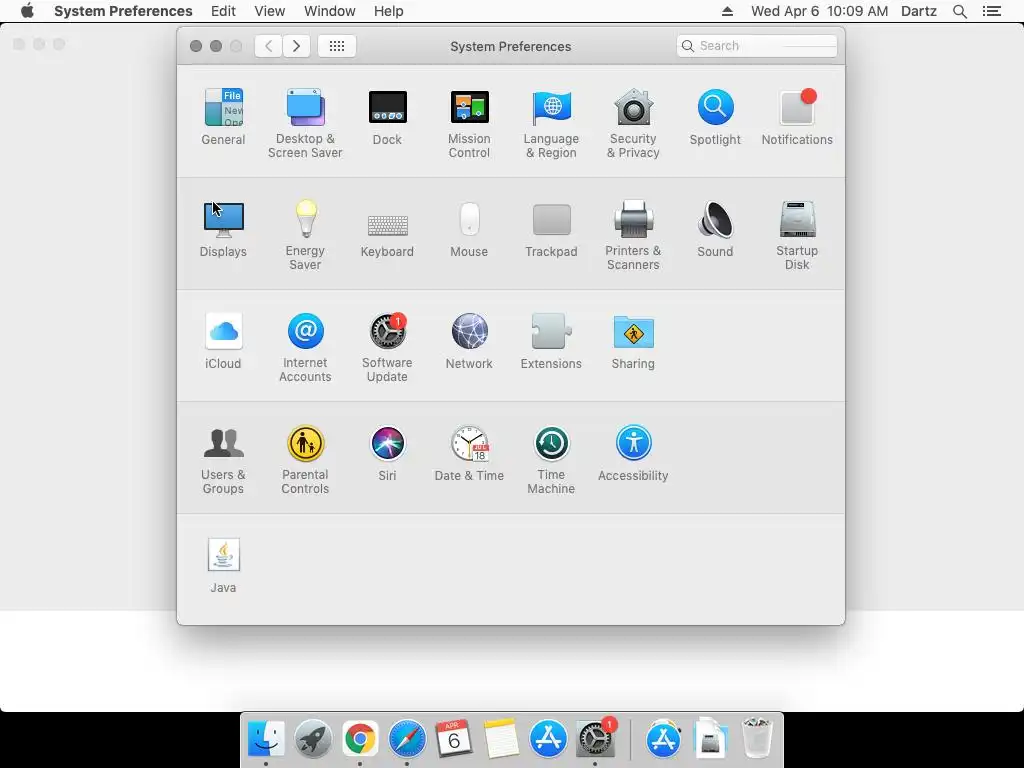This screenshot has width=1024, height=768.
Task: Open the Window menu
Action: pyautogui.click(x=330, y=11)
